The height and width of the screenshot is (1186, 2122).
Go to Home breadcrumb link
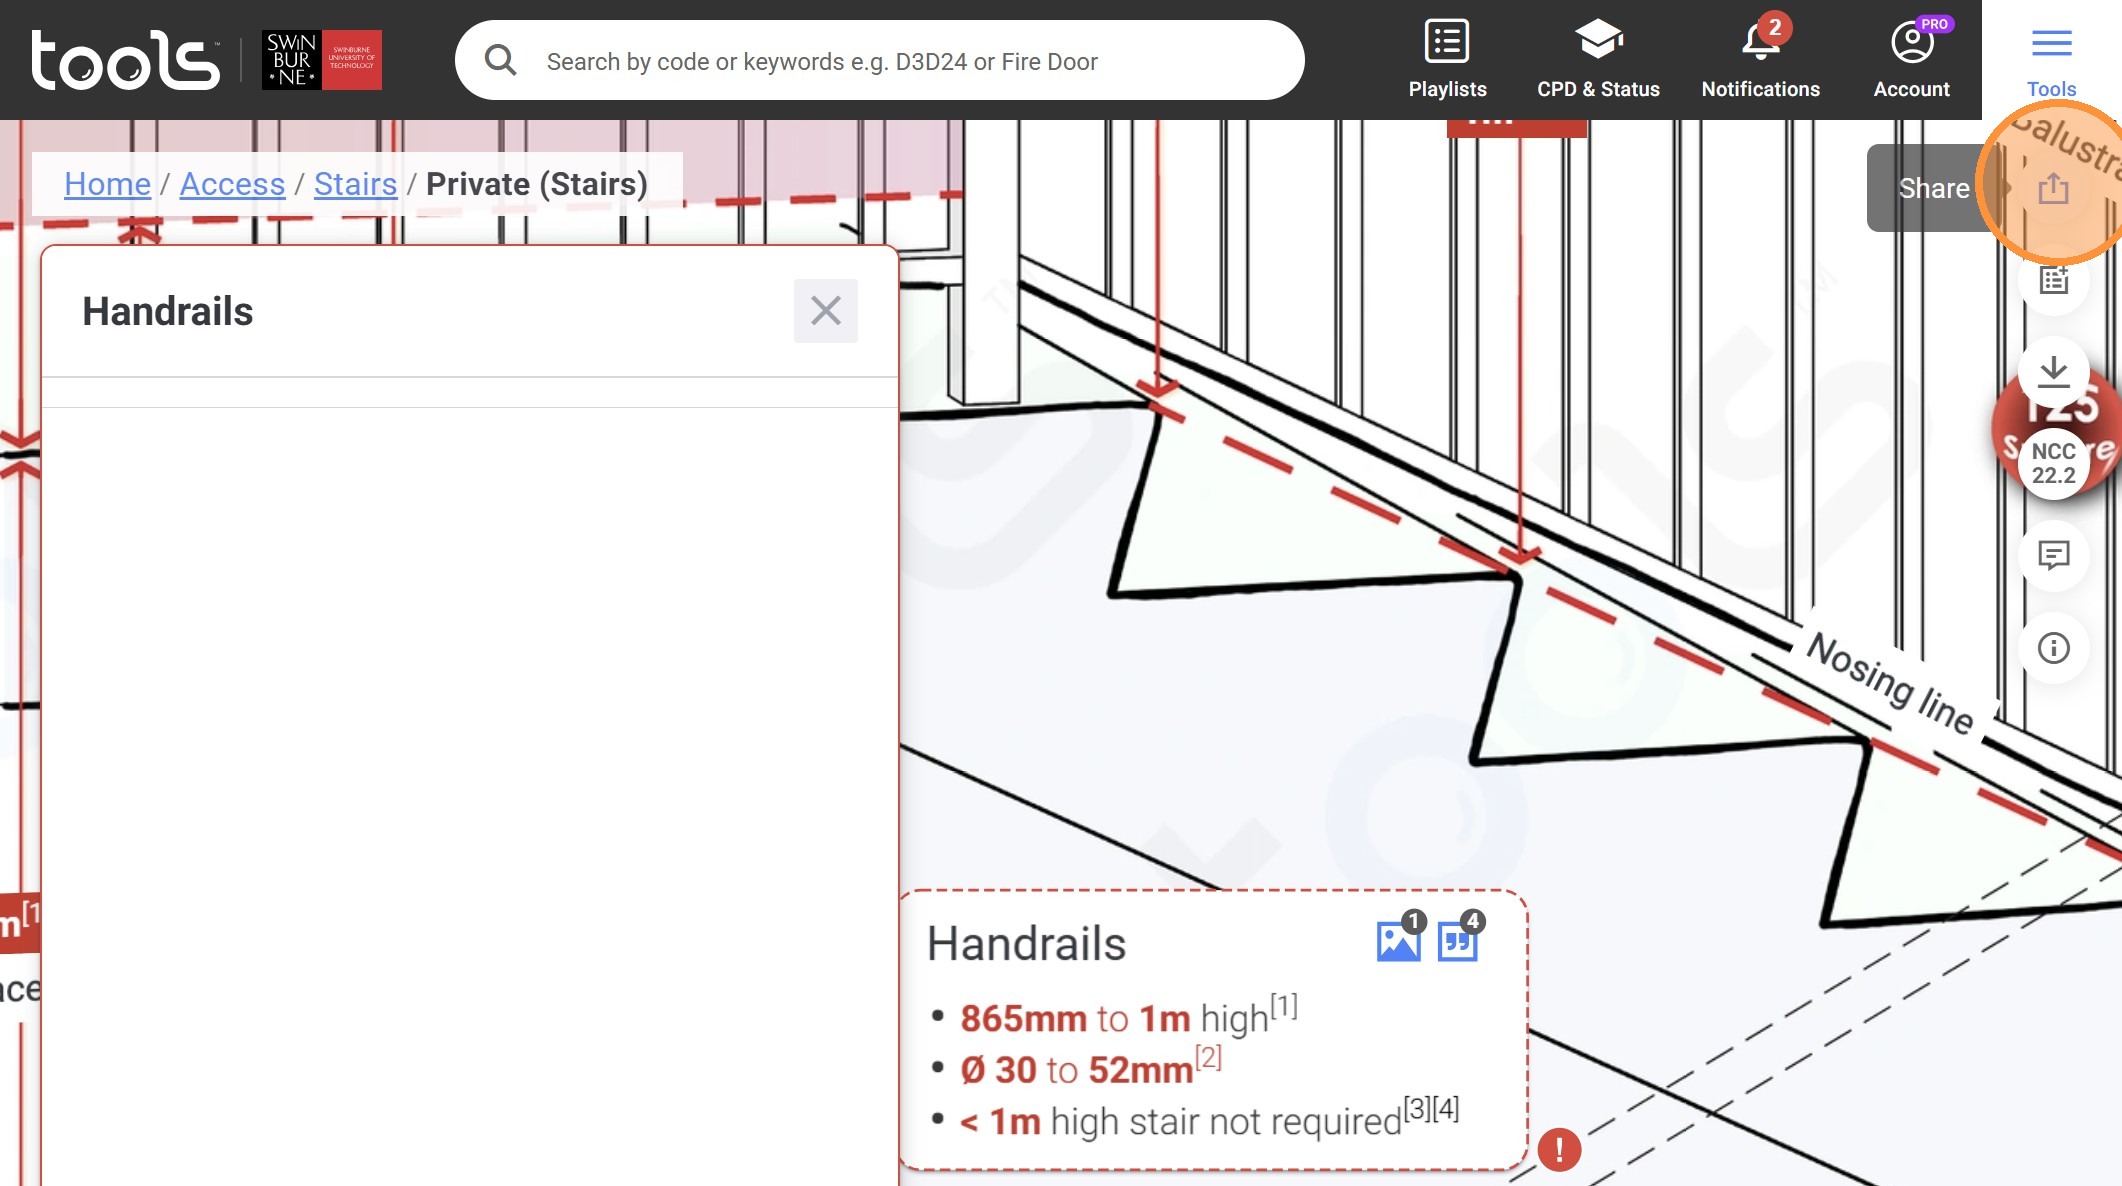[x=107, y=184]
